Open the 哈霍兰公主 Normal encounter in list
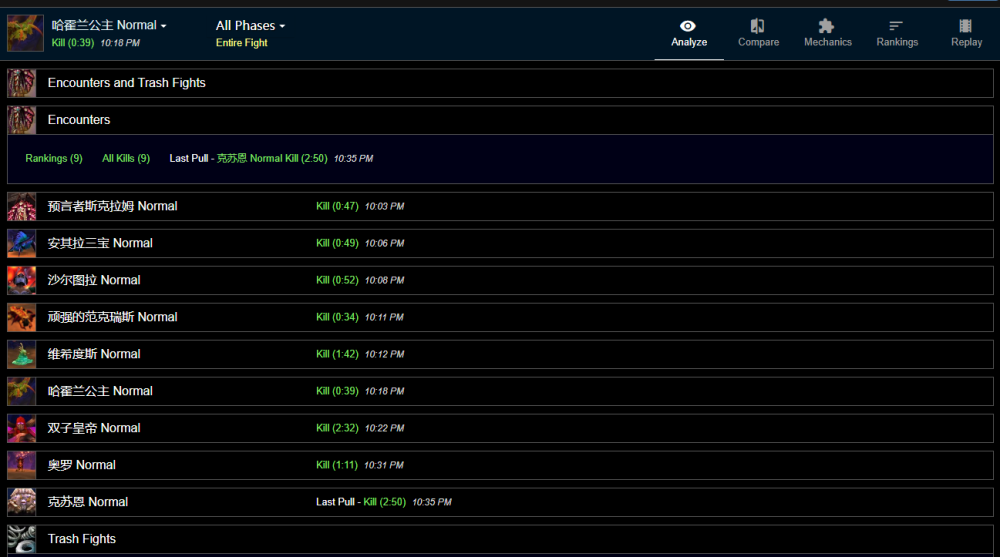The width and height of the screenshot is (1000, 557). coord(100,391)
